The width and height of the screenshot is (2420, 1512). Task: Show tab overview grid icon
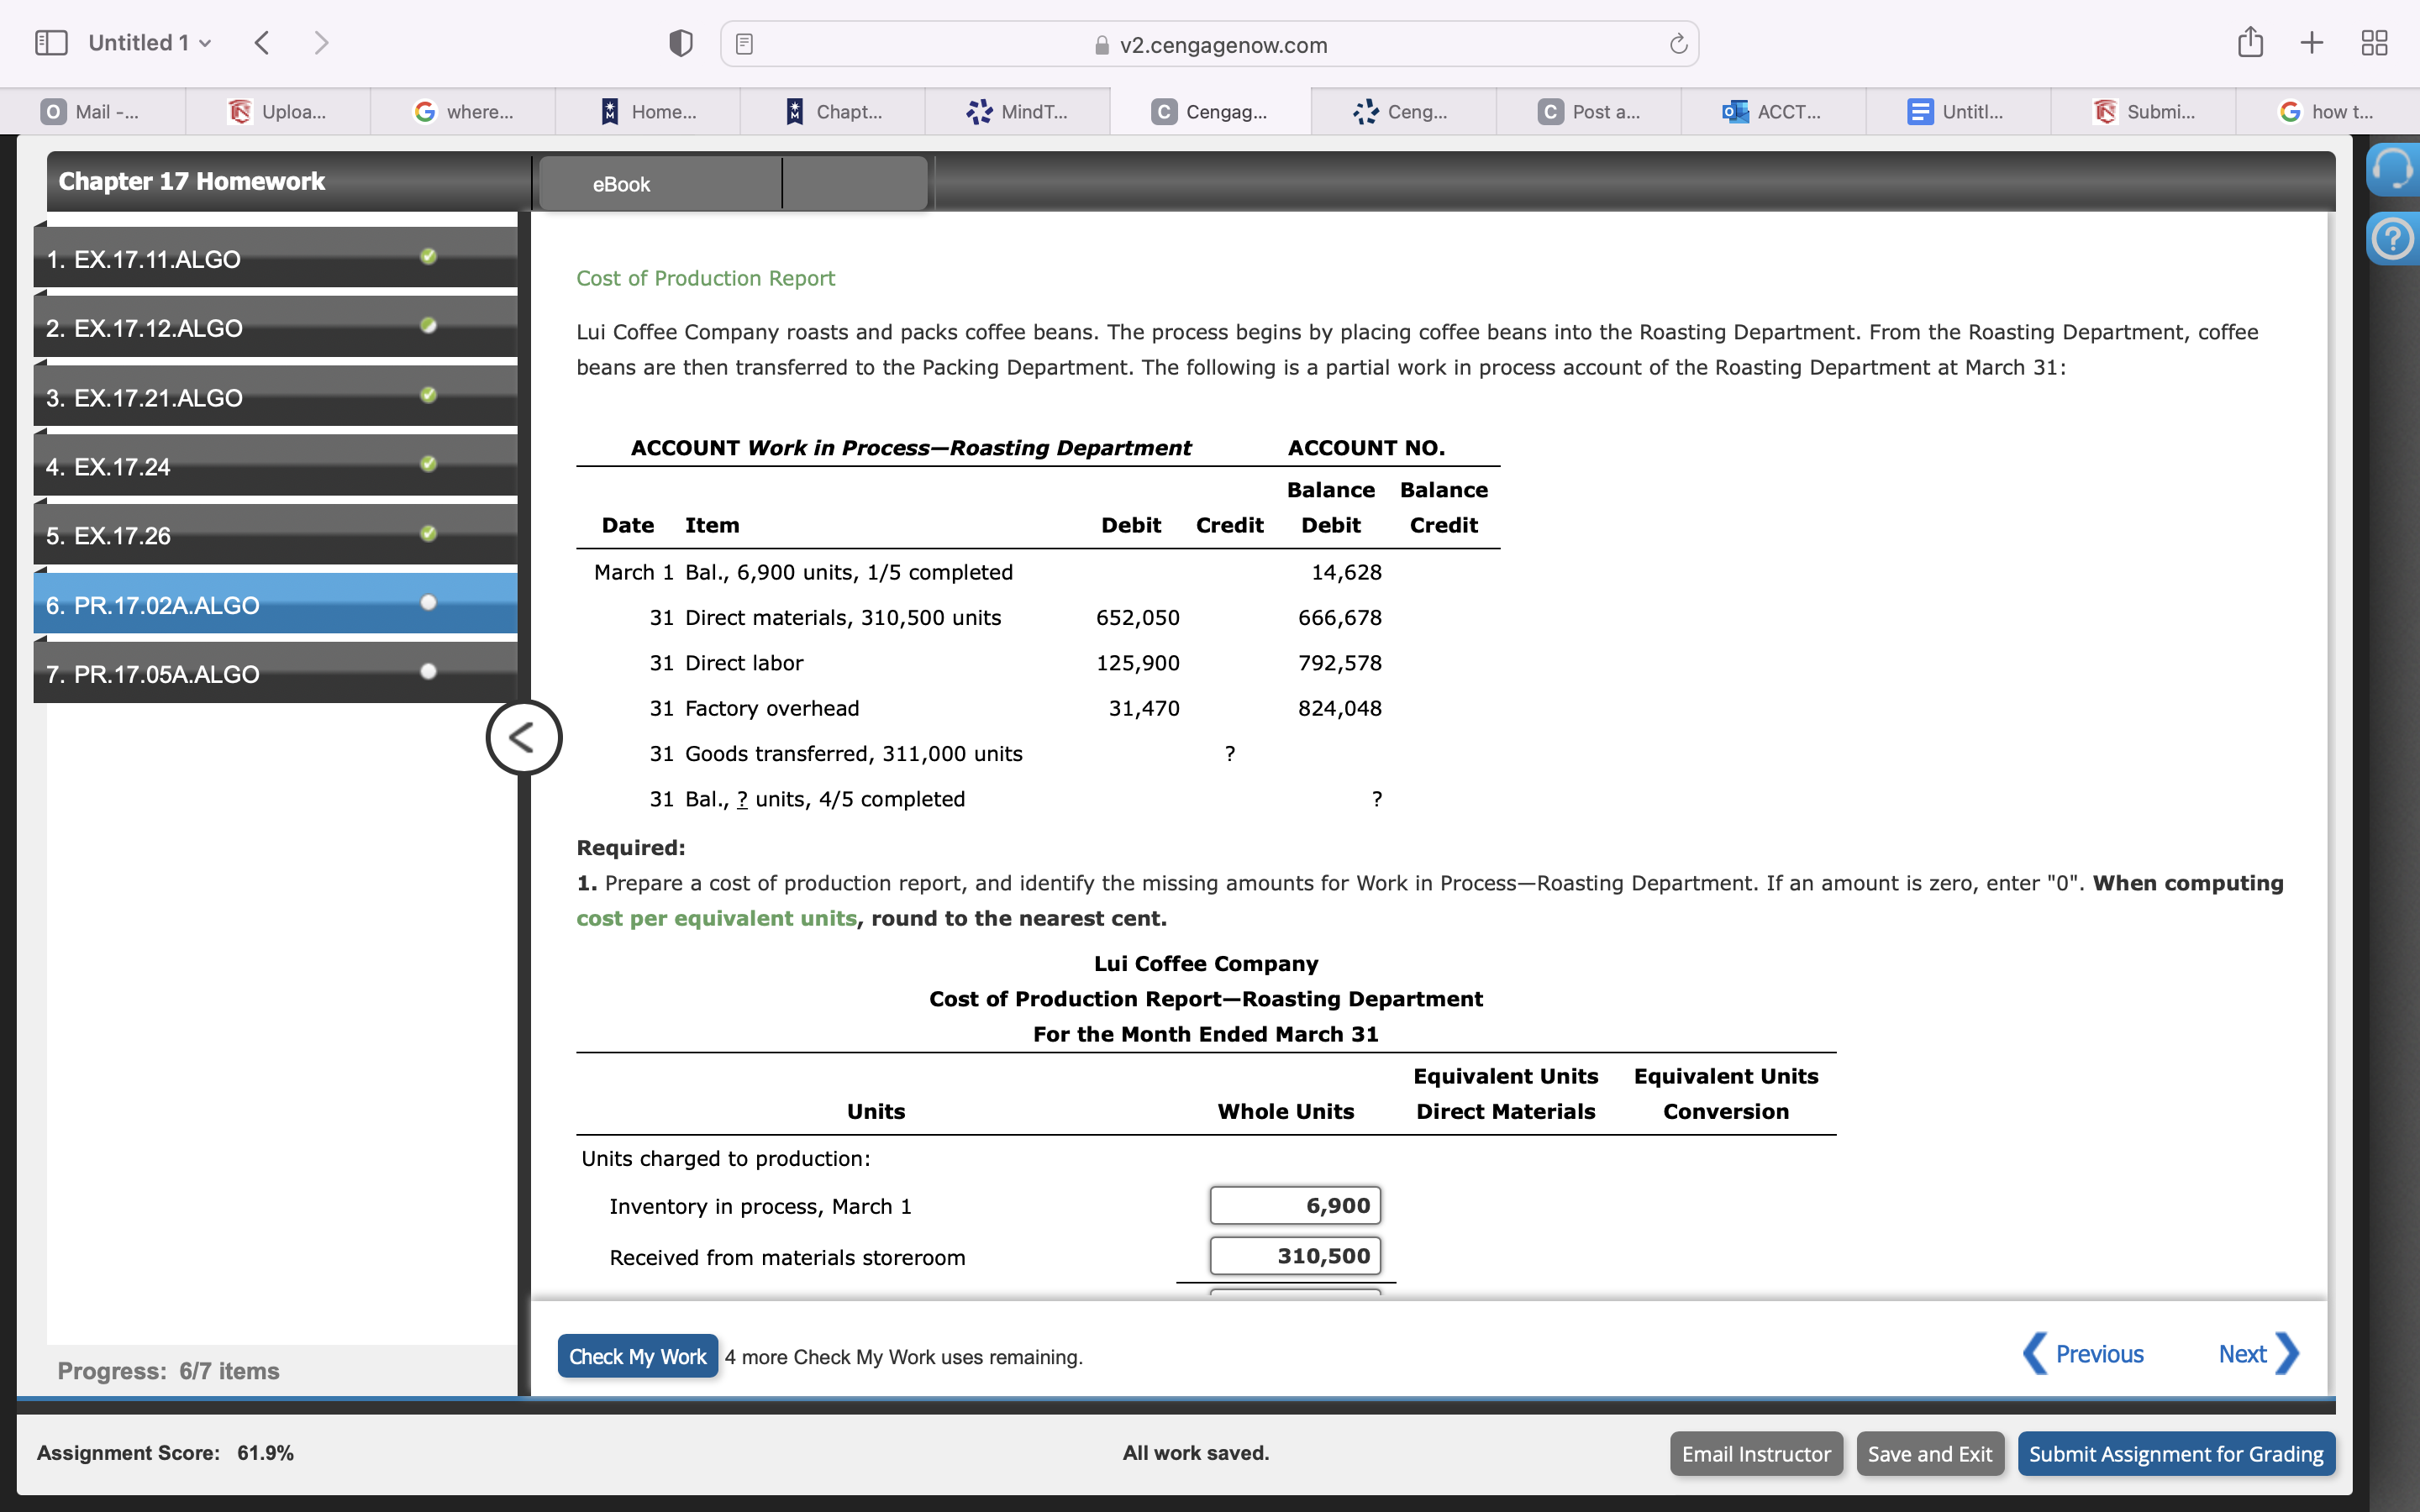pos(2374,43)
